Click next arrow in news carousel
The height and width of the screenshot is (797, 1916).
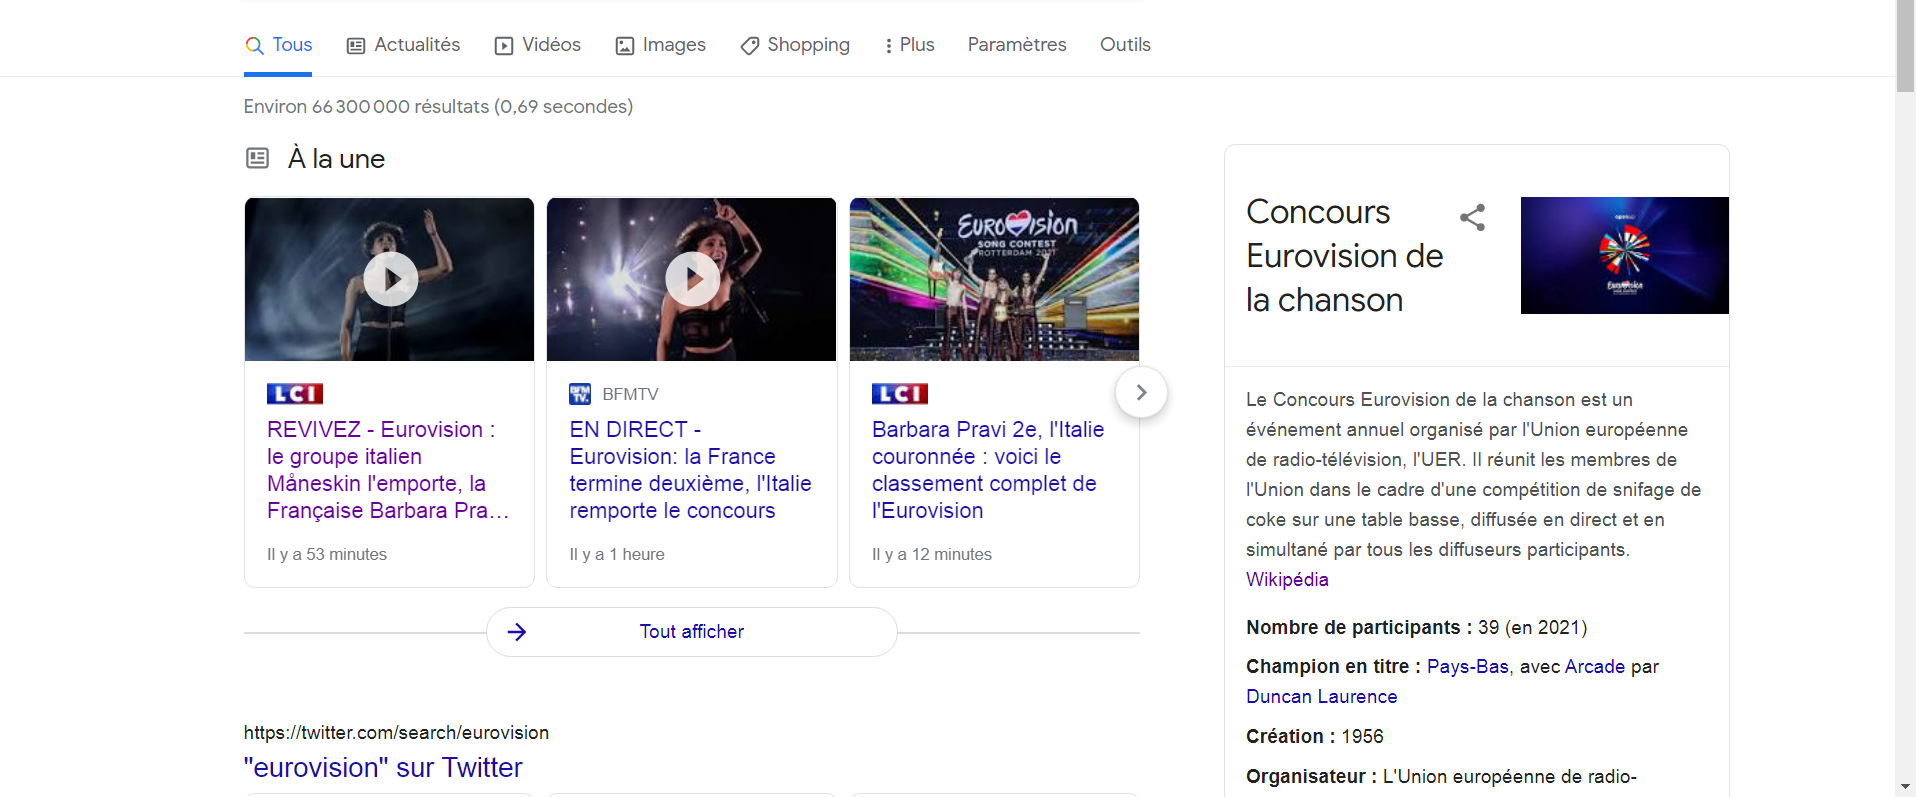pos(1141,393)
